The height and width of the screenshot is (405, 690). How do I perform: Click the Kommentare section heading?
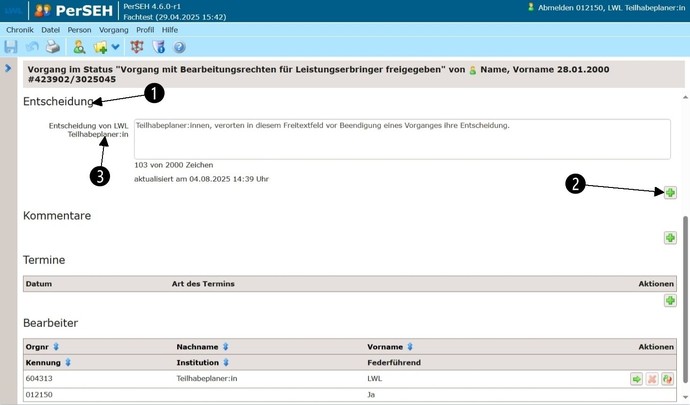click(57, 216)
